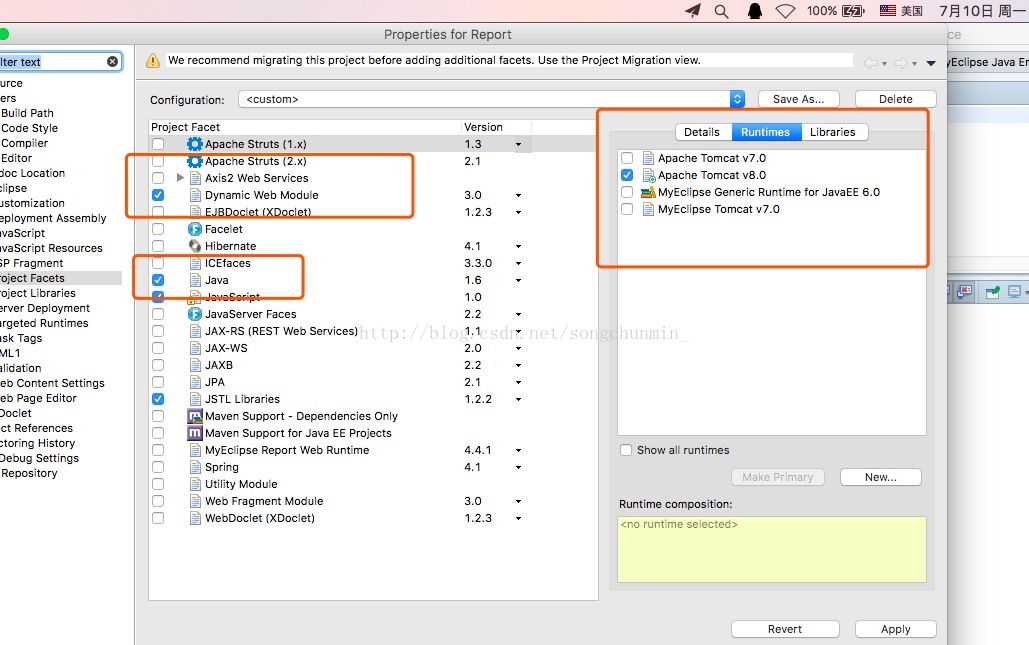The width and height of the screenshot is (1029, 645).
Task: Click the Wi-Fi status icon
Action: [x=785, y=11]
